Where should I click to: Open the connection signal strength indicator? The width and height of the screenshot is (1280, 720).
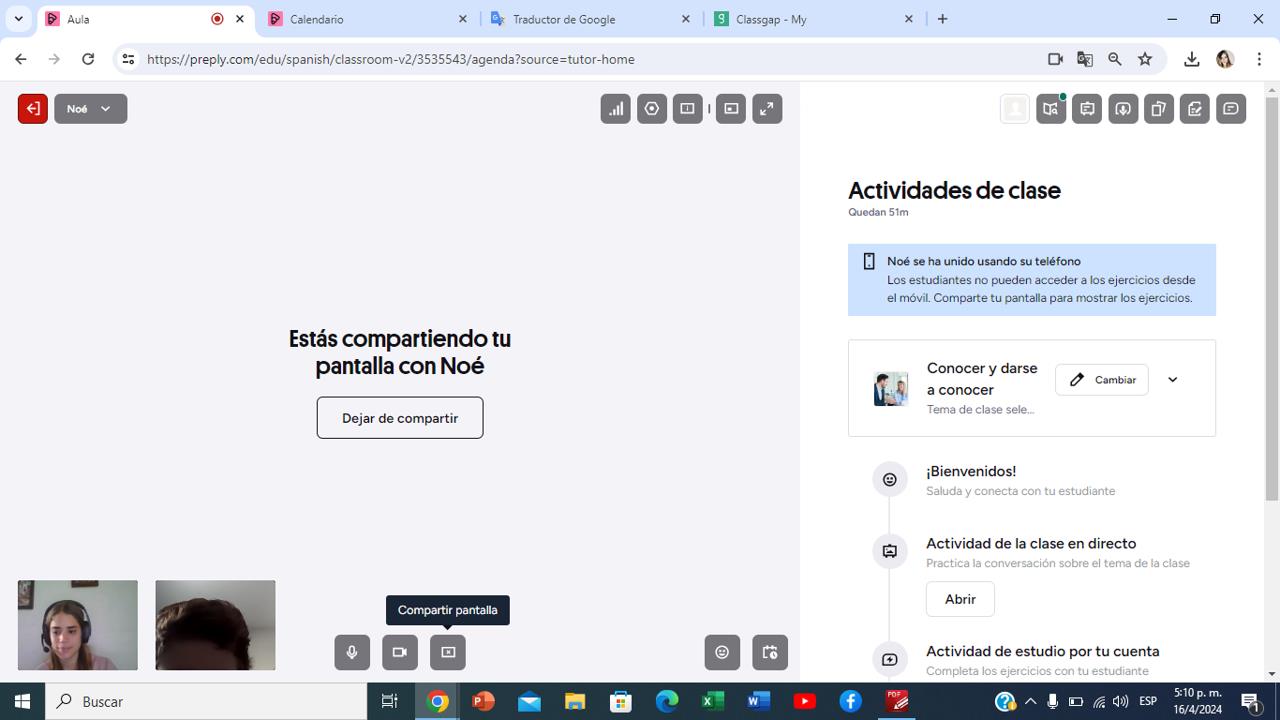[615, 109]
